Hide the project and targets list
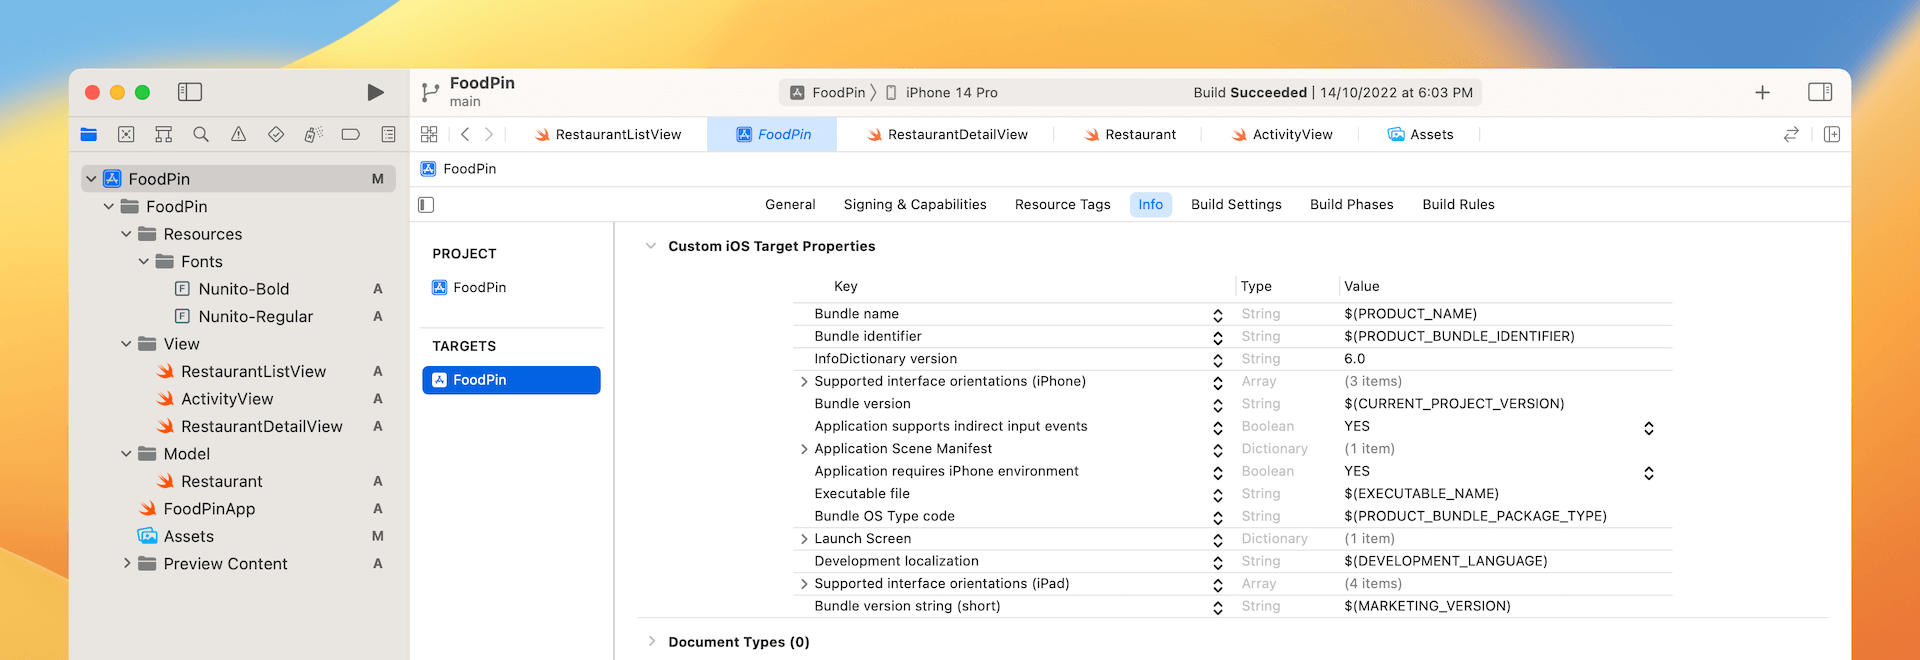Viewport: 1920px width, 660px height. tap(426, 205)
